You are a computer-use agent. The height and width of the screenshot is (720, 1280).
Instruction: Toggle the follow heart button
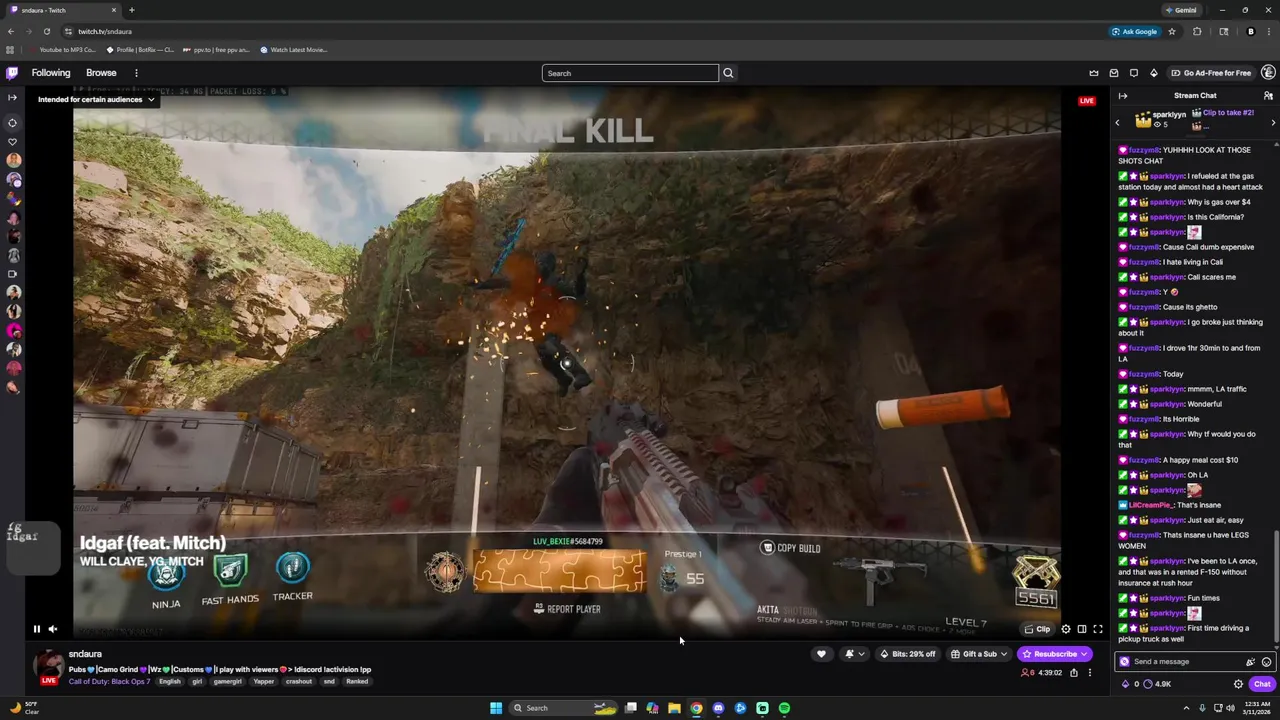pos(821,654)
